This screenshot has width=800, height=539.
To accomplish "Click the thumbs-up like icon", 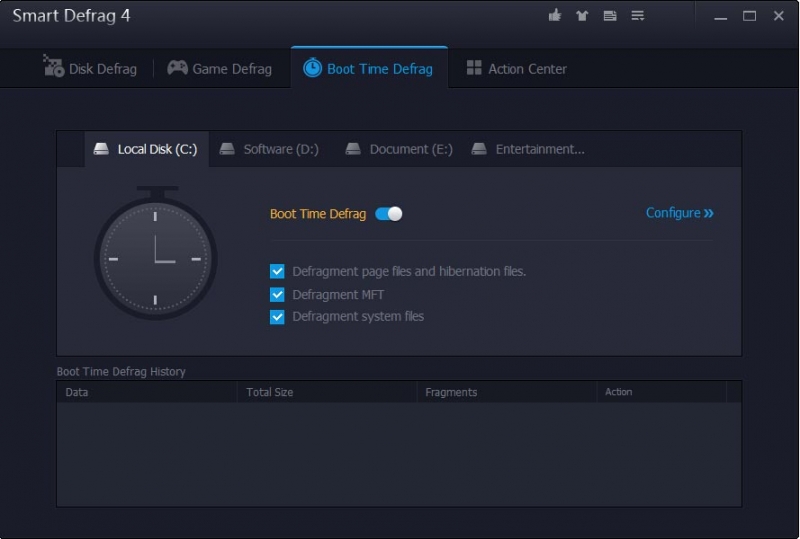I will (555, 16).
